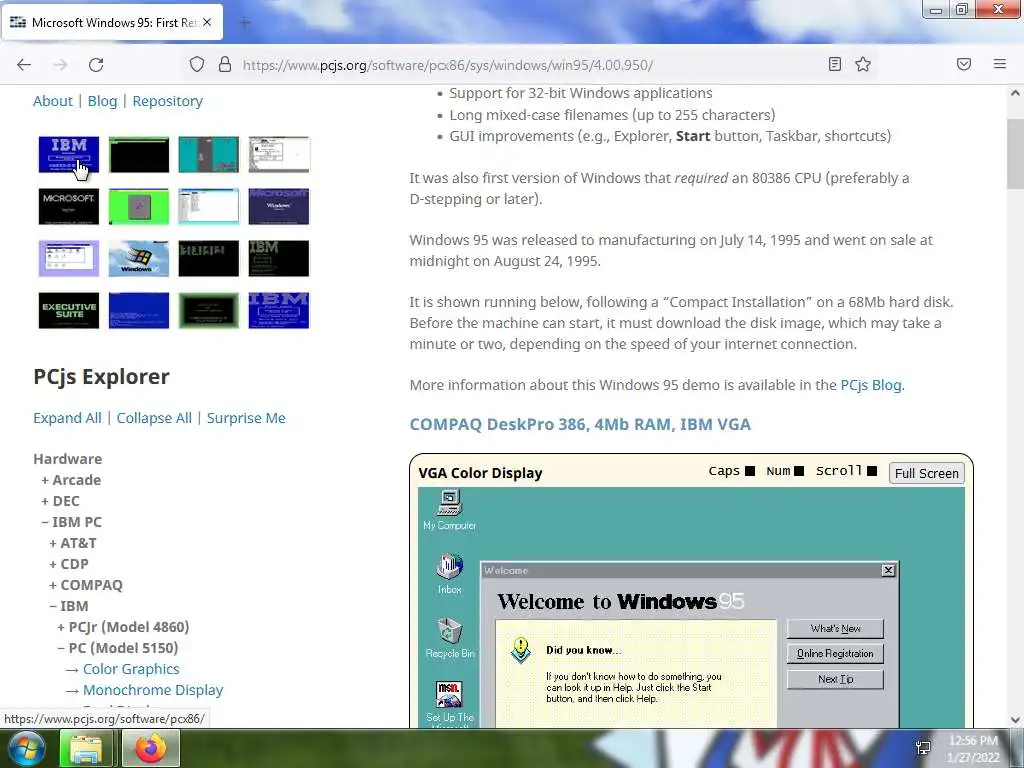Open the blue IBM thumbnail in the top row
Screen dimensions: 1024x768
pyautogui.click(x=69, y=154)
